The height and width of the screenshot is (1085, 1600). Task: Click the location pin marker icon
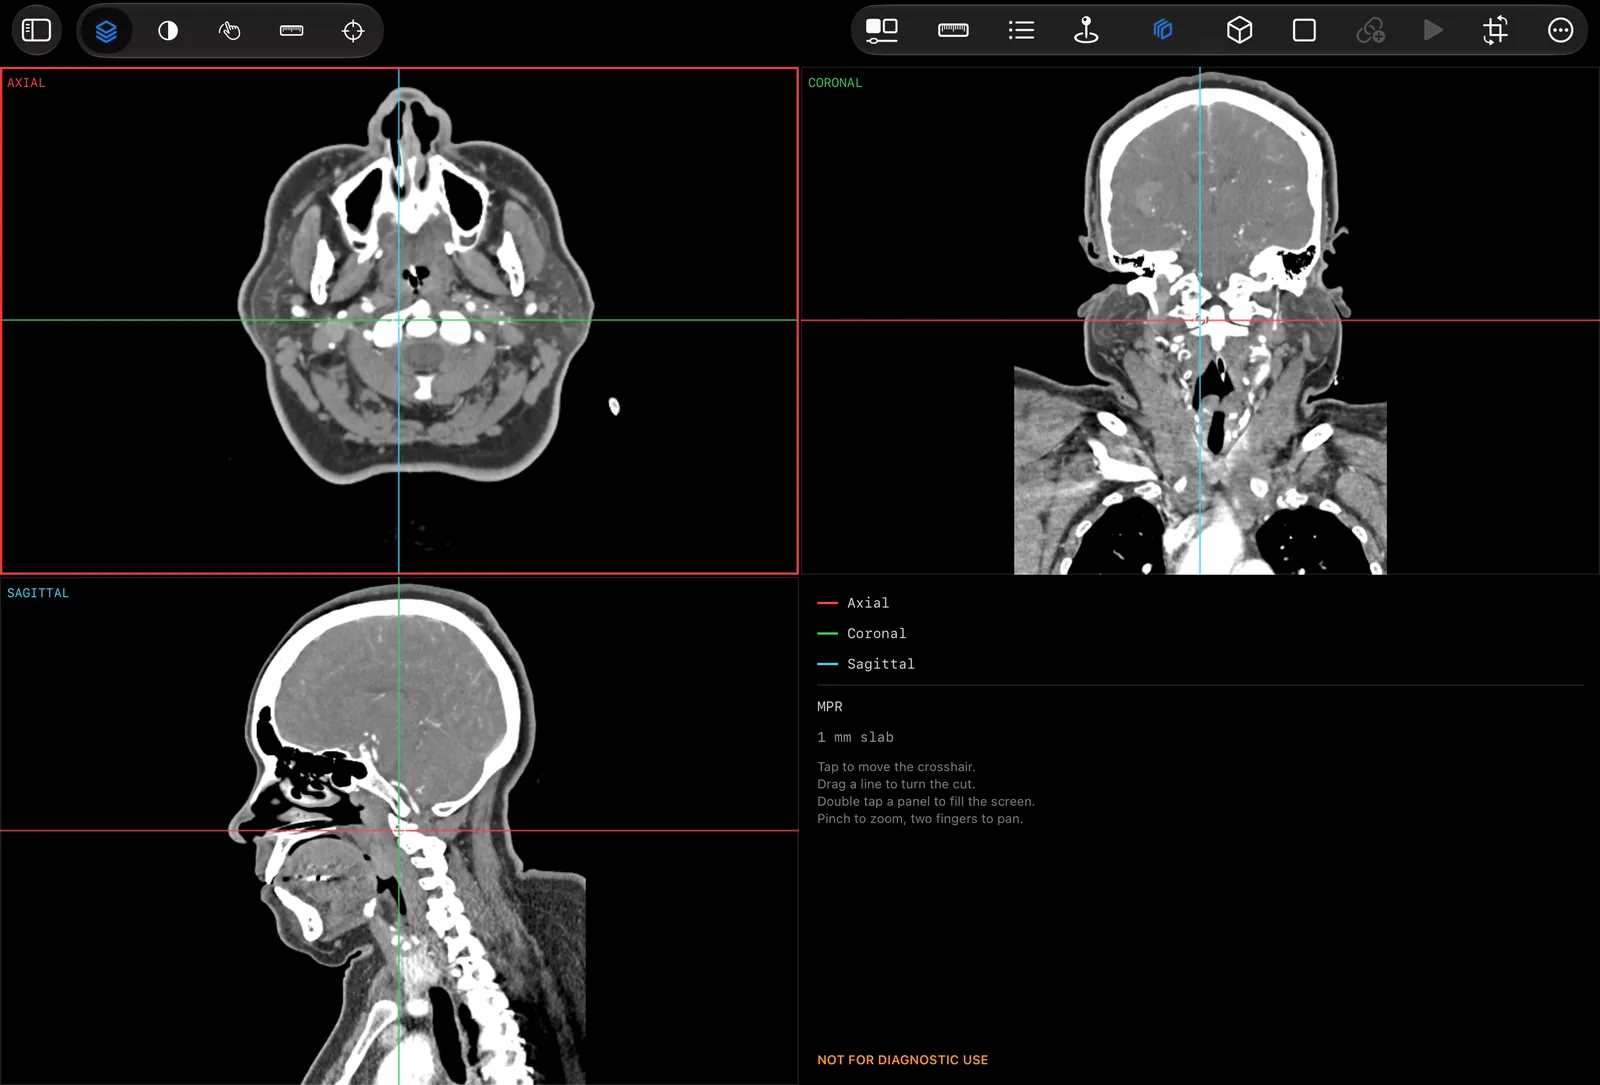pyautogui.click(x=1086, y=31)
